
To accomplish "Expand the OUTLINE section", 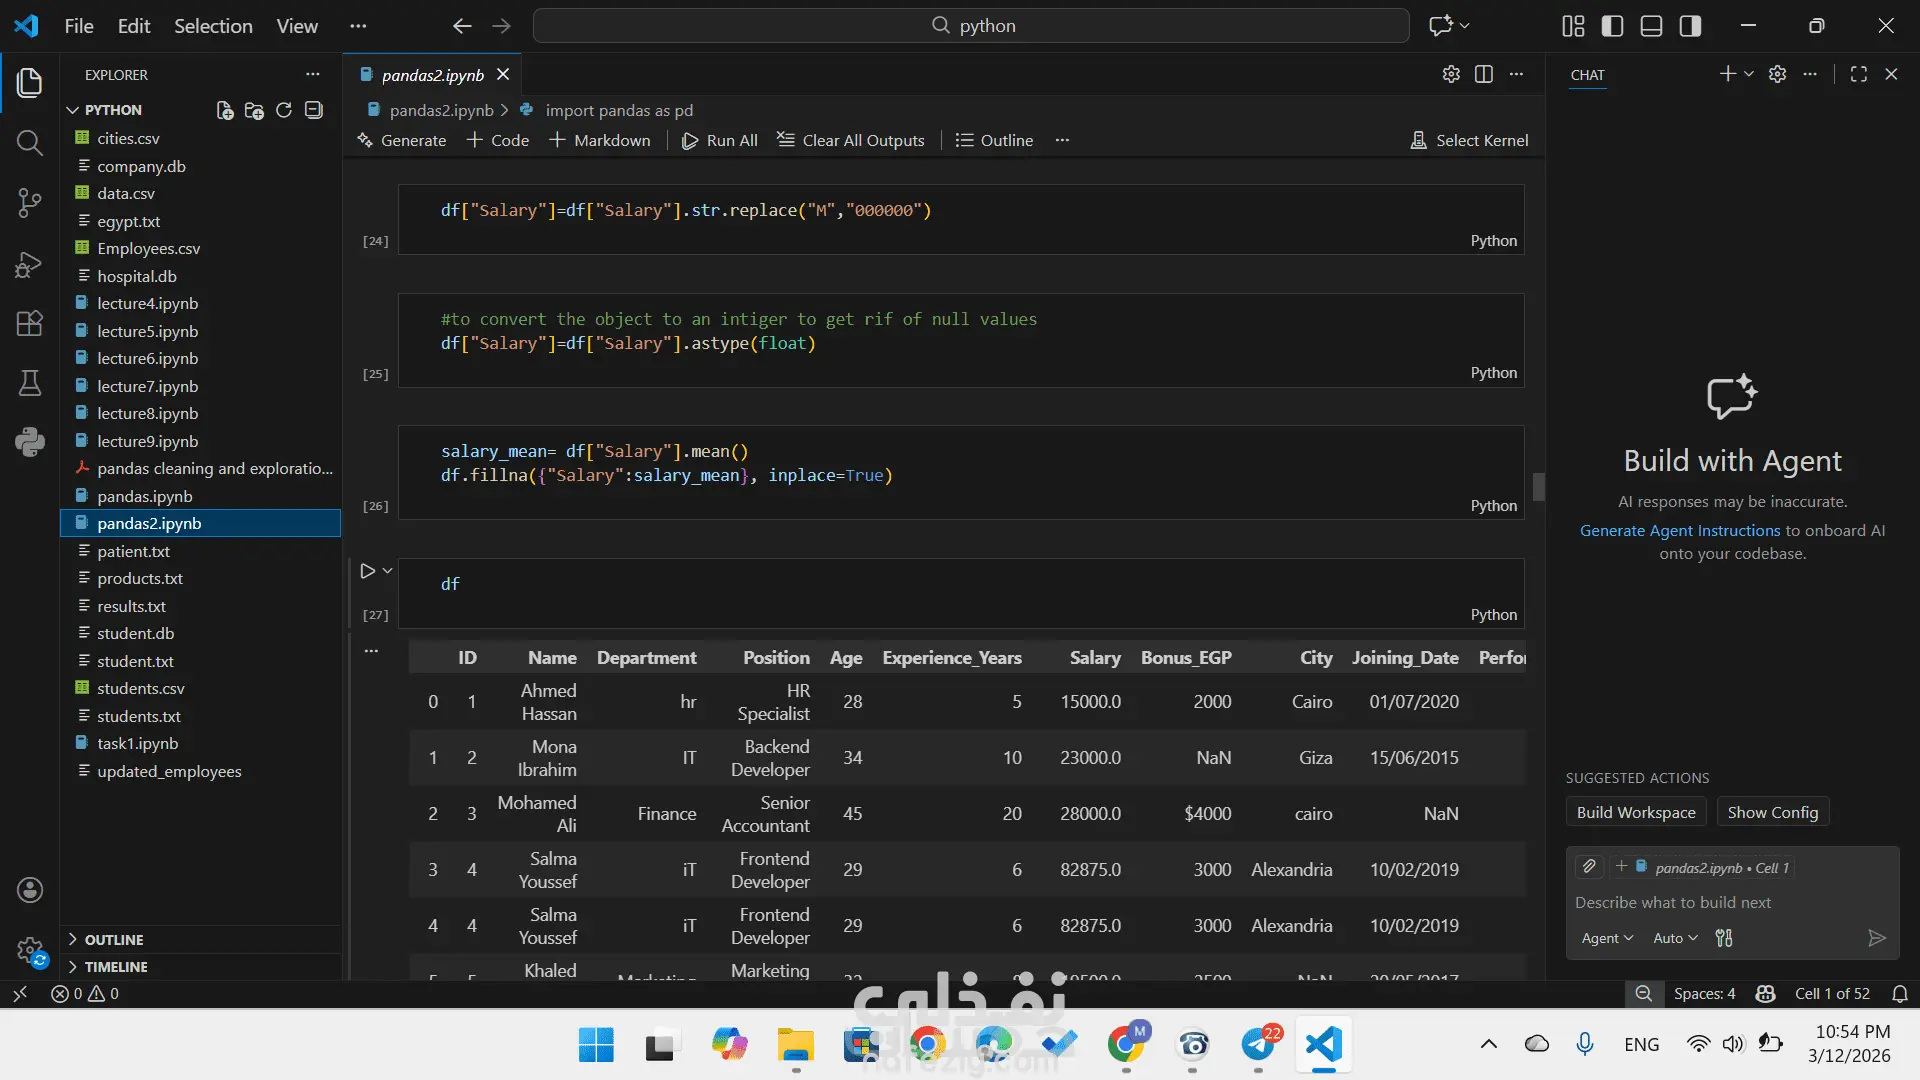I will click(114, 940).
